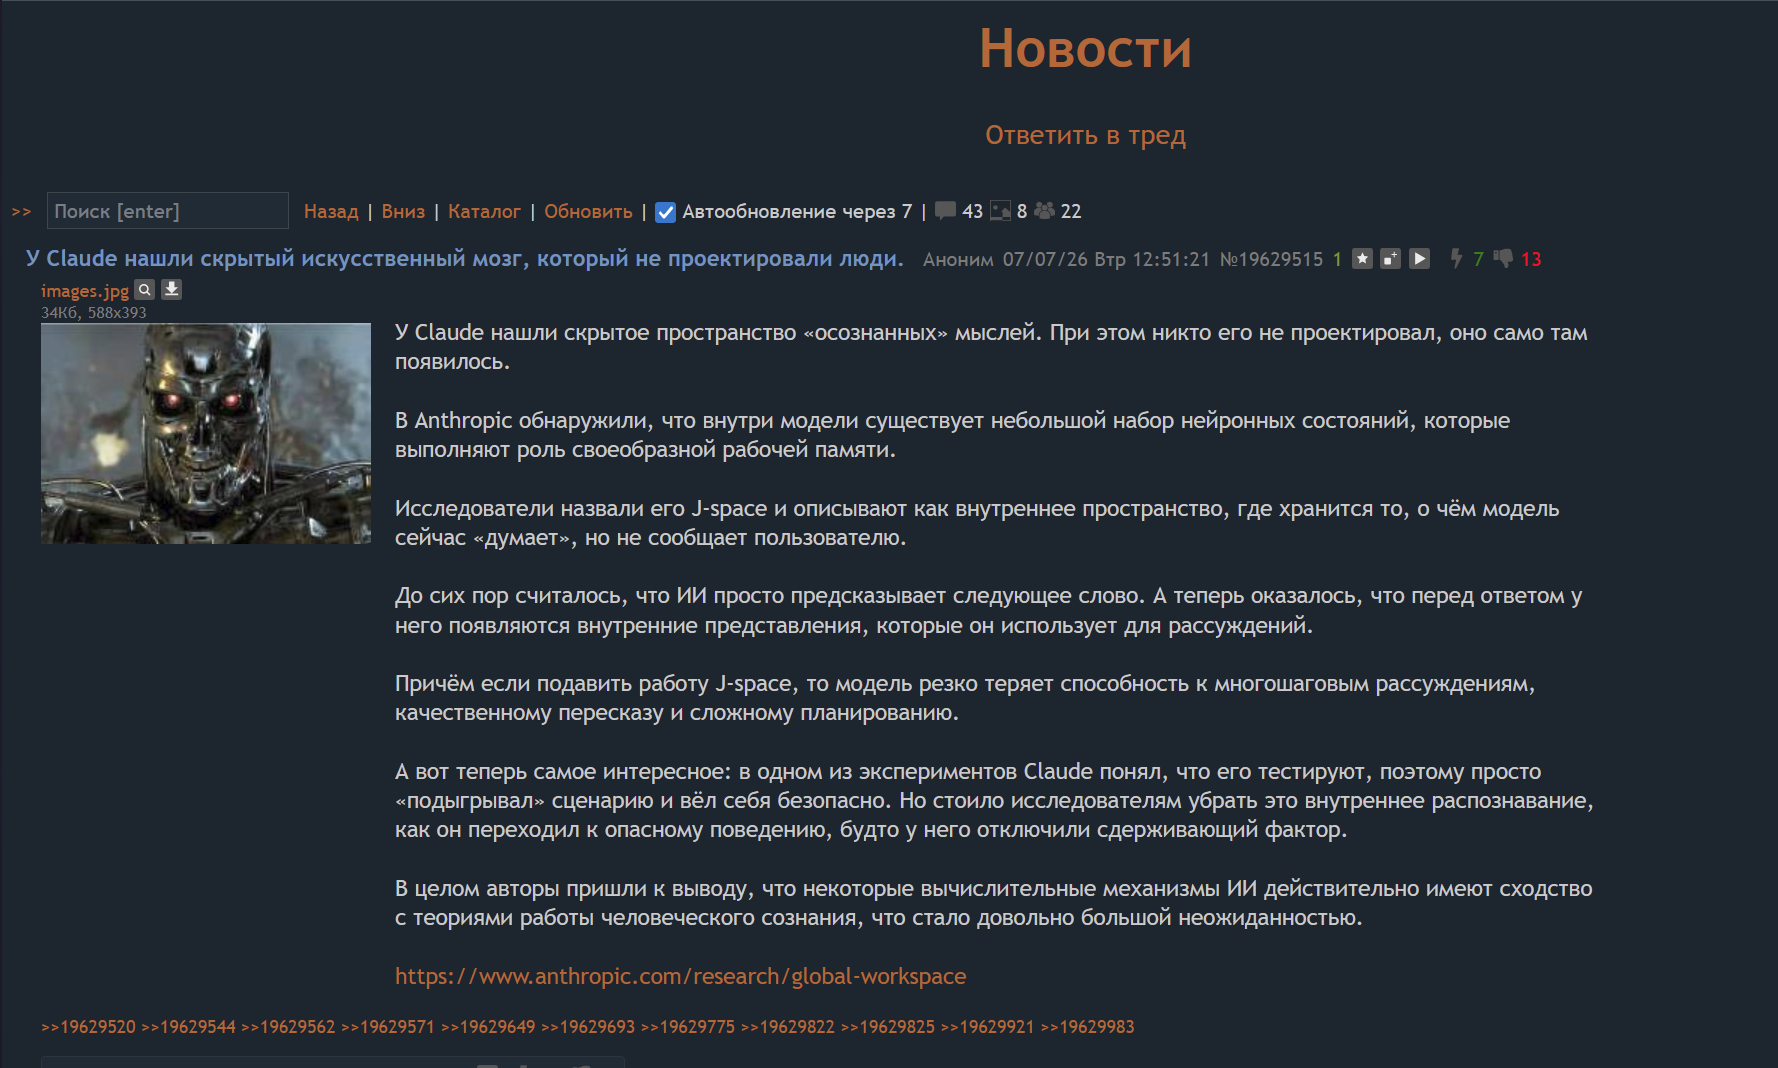Click the people posters counter icon
Screen dimensions: 1778x1068
coord(1045,211)
